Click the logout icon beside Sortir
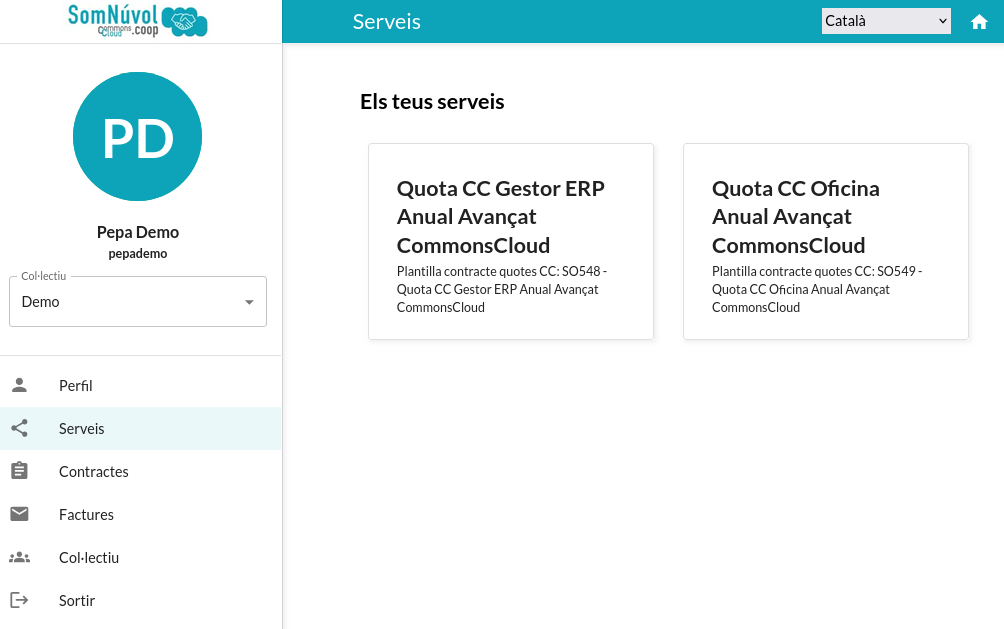This screenshot has height=629, width=1004. coord(19,600)
